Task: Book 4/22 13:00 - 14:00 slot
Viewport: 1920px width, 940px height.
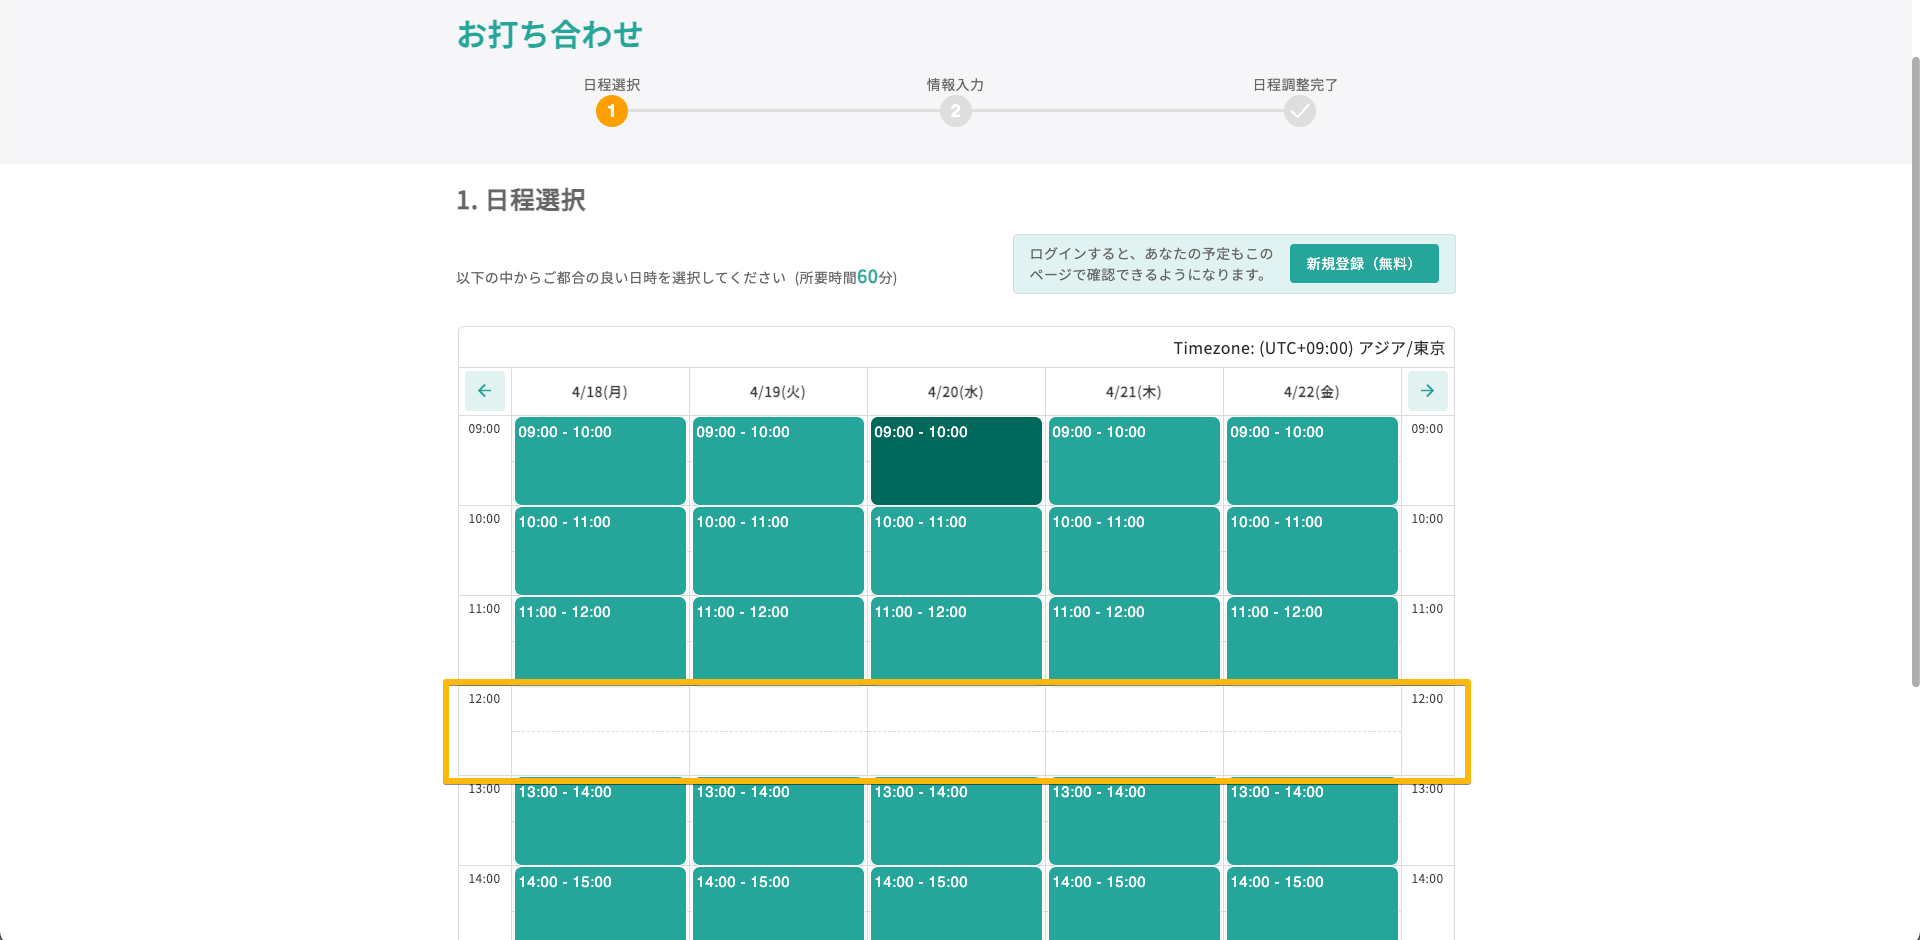Action: click(x=1312, y=821)
